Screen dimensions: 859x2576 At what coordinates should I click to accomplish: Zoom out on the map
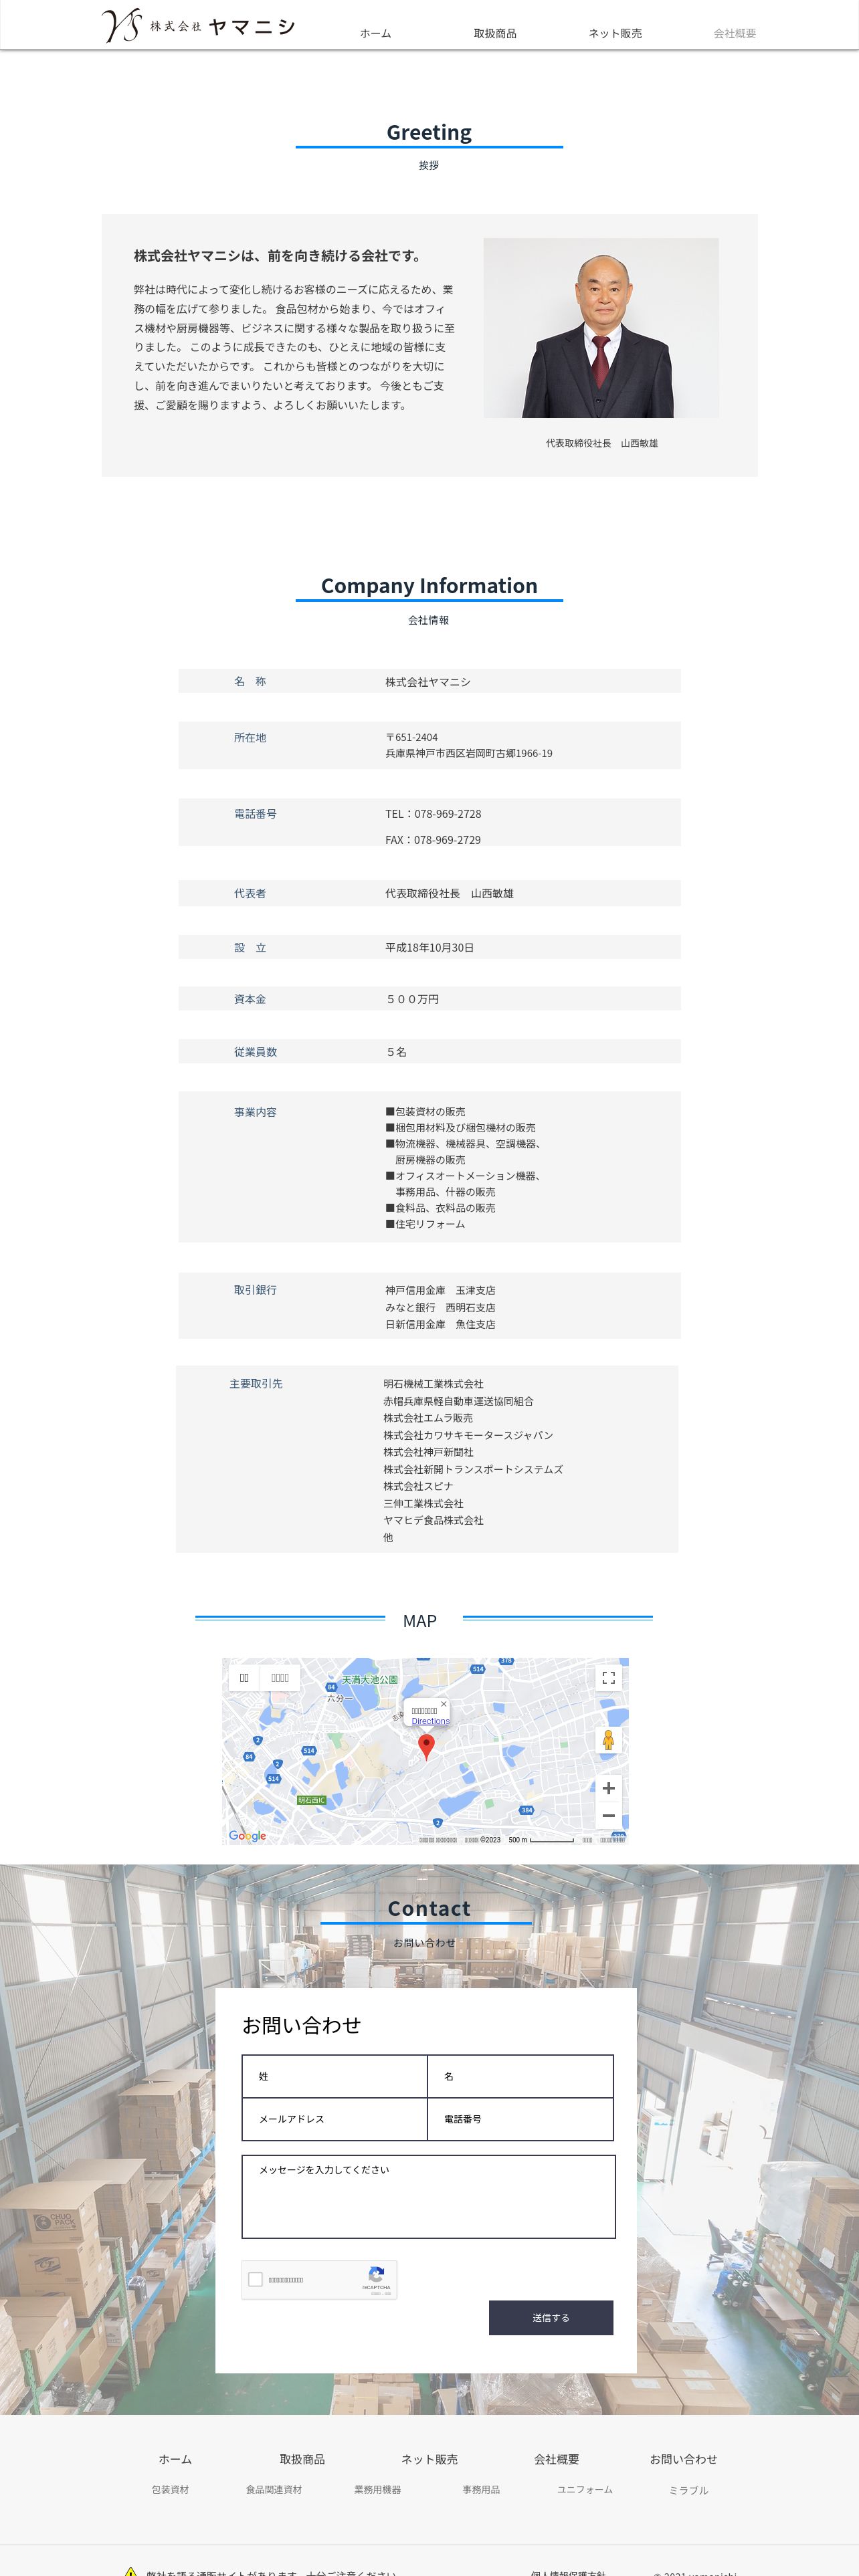click(x=608, y=1815)
